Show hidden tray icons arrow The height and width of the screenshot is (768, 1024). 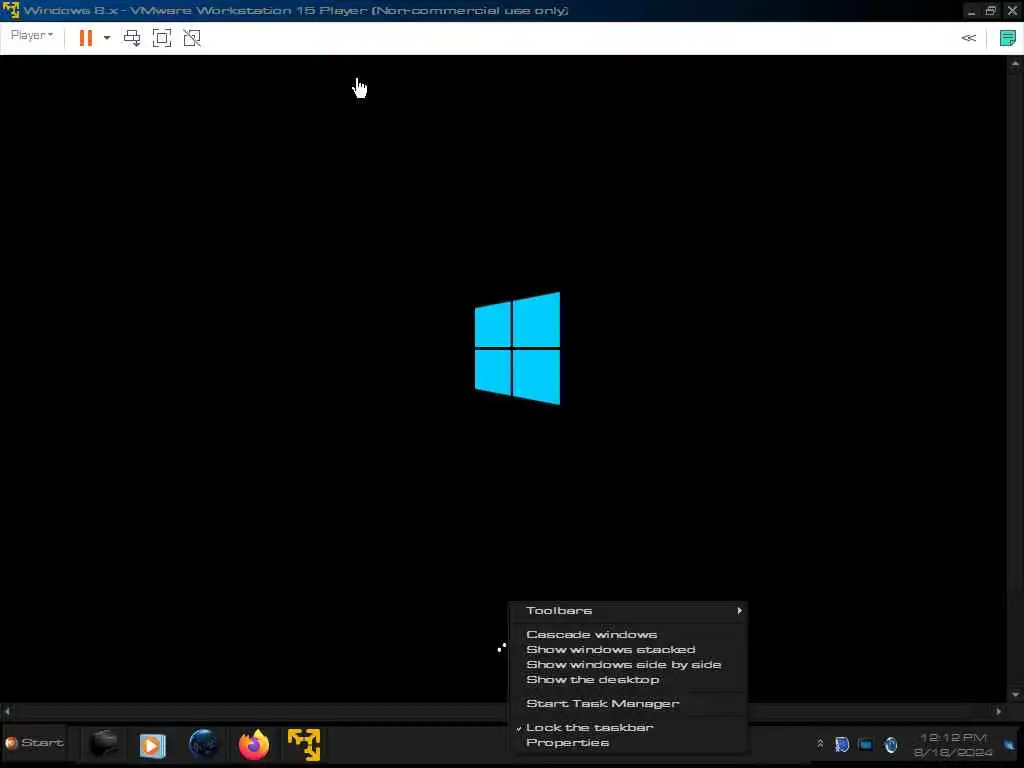click(x=820, y=744)
